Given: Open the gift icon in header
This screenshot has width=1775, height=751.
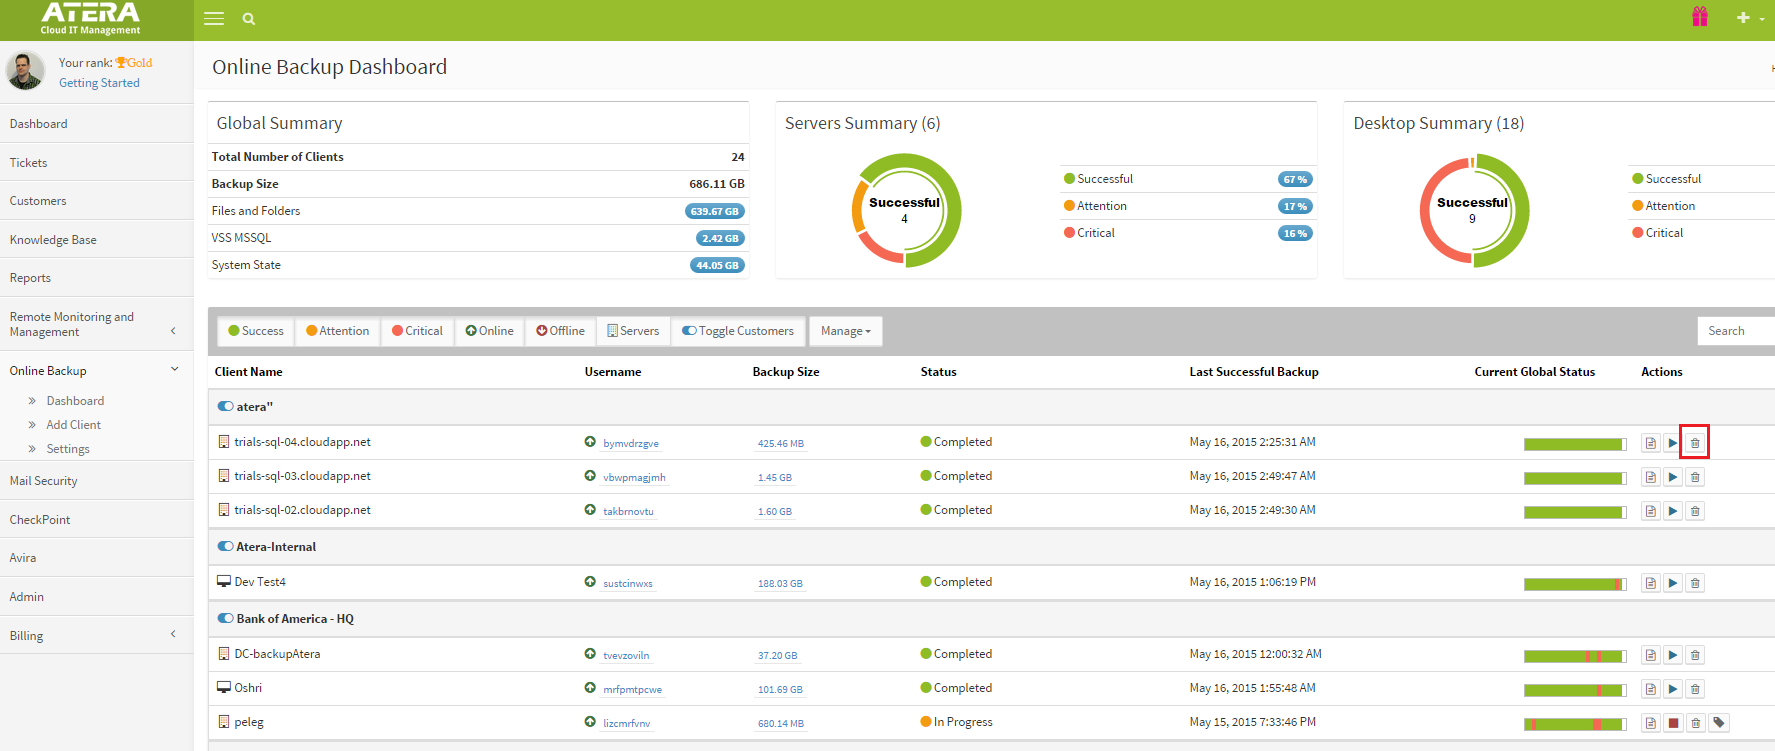Looking at the screenshot, I should pyautogui.click(x=1699, y=17).
